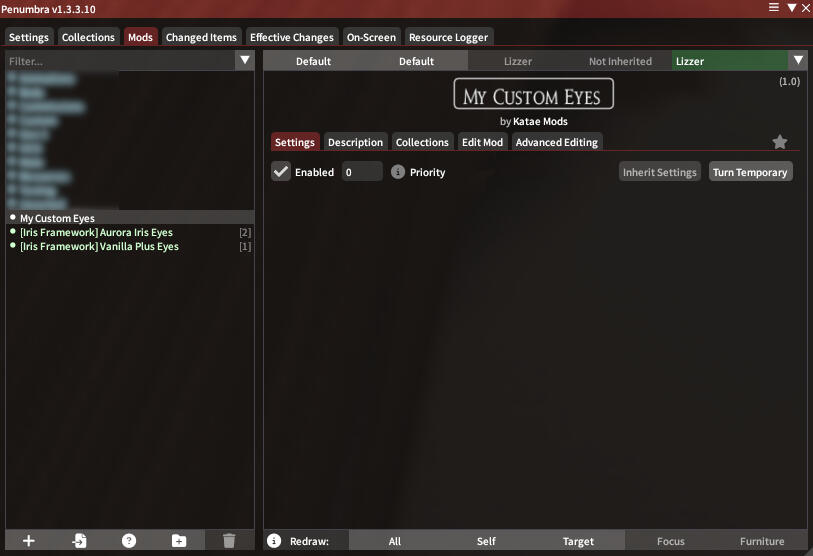
Task: Click Redraw Self button
Action: (x=486, y=541)
